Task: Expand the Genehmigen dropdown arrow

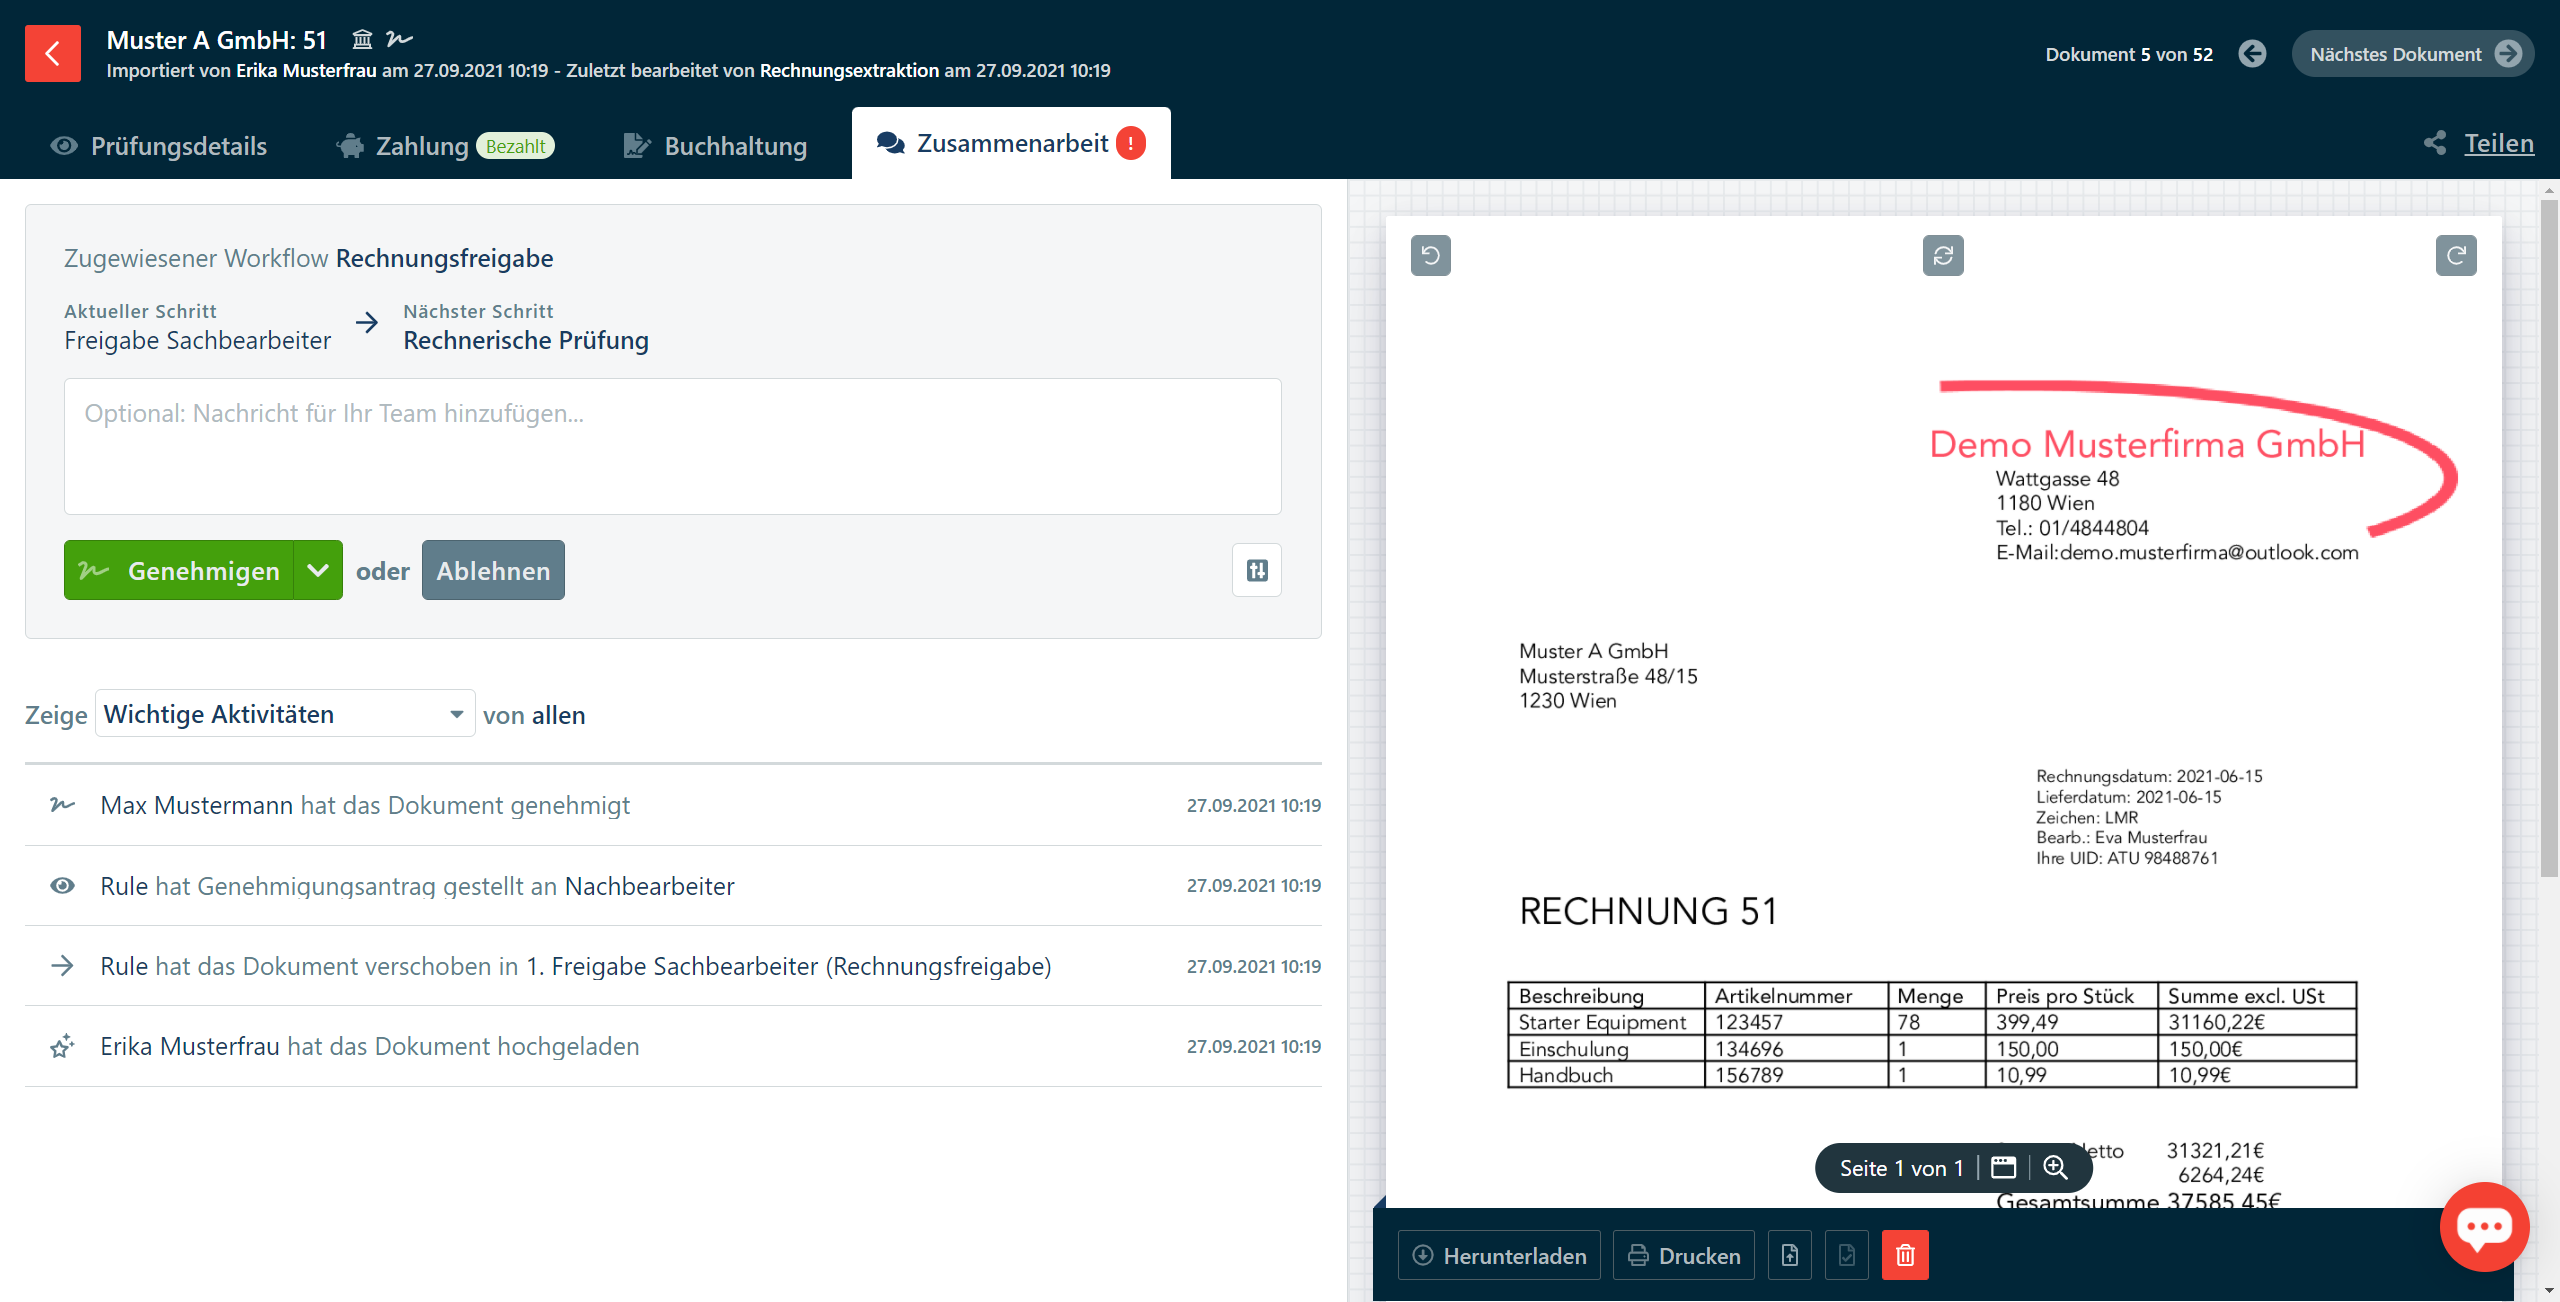Action: (318, 570)
